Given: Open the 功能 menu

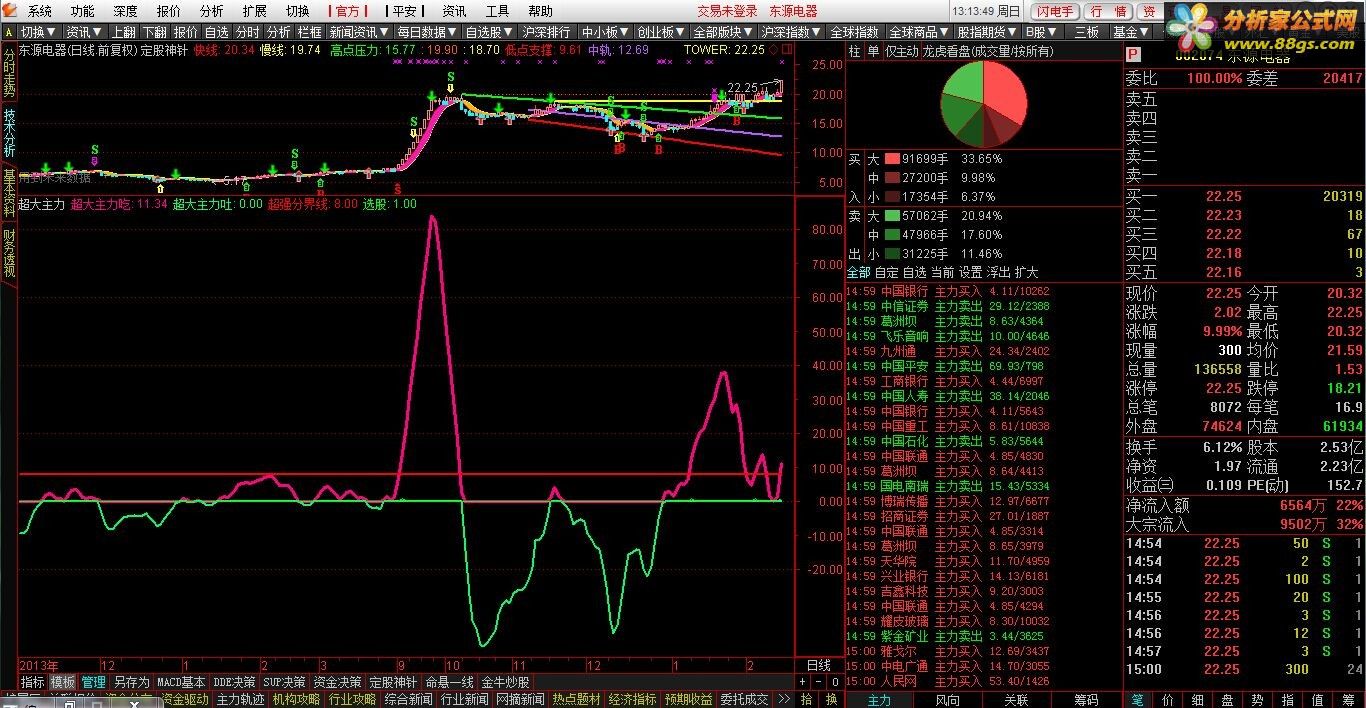Looking at the screenshot, I should click(82, 11).
